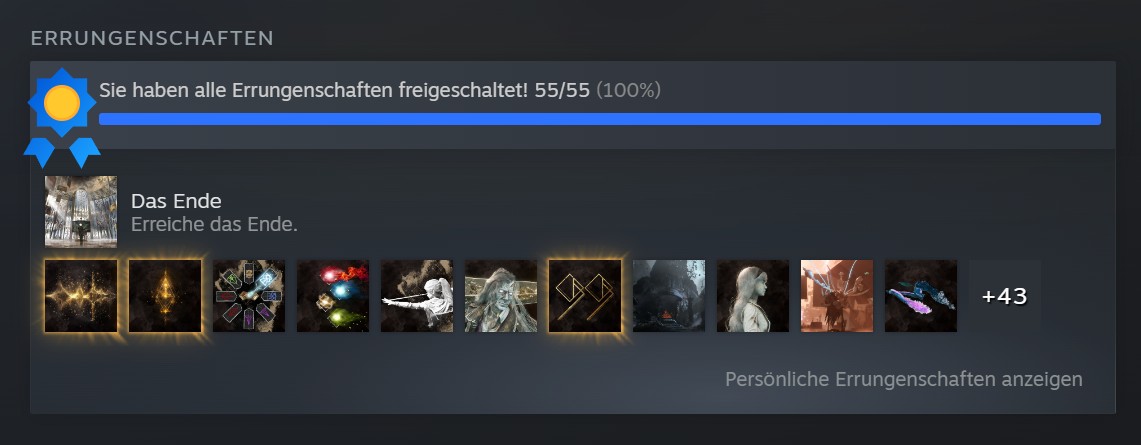The width and height of the screenshot is (1141, 445).
Task: Open Persönliche Errungenschaften anzeigen link
Action: tap(904, 380)
